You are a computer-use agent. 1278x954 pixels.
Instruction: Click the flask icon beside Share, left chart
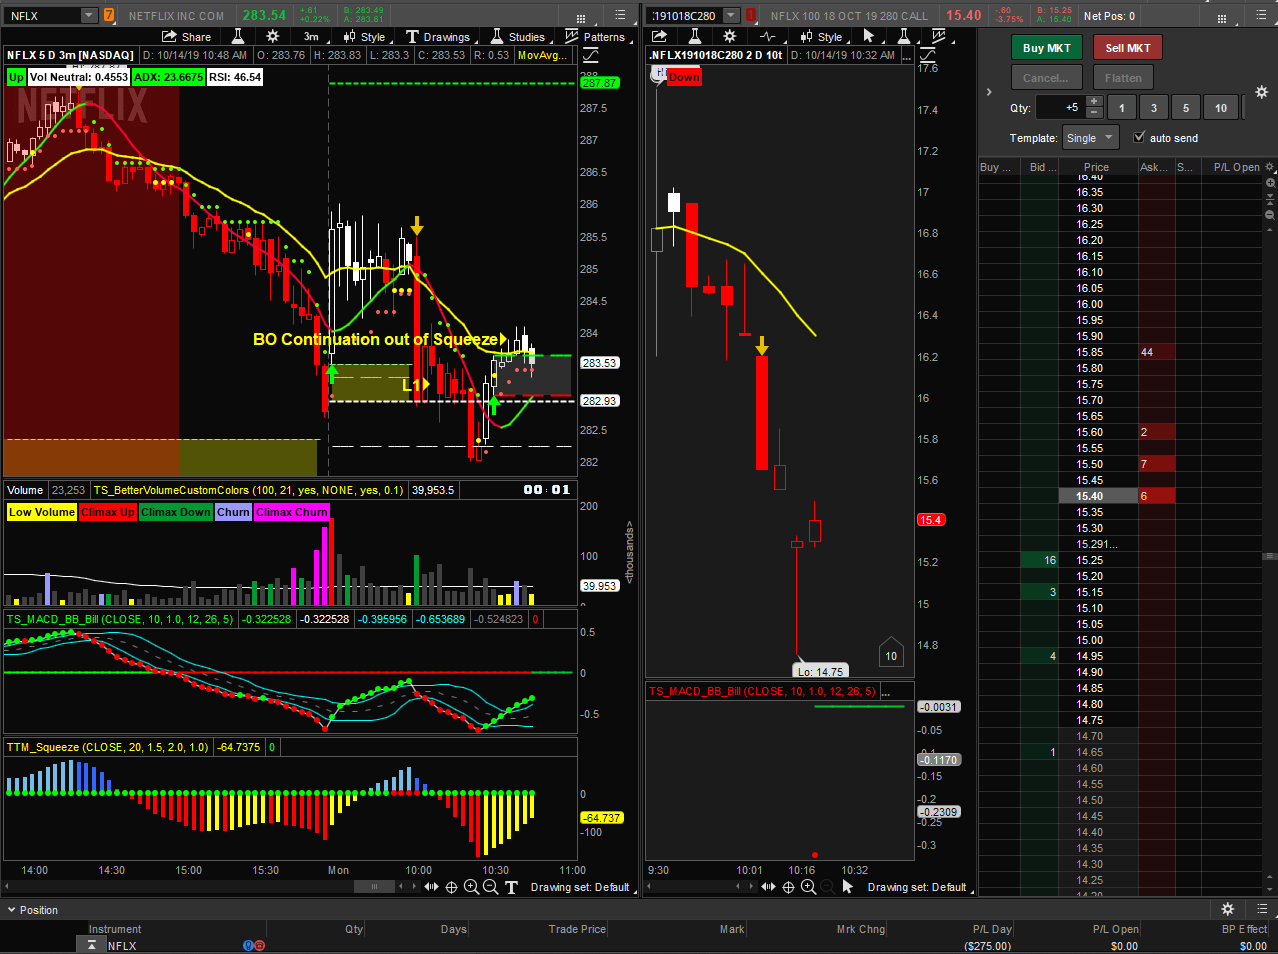(238, 37)
